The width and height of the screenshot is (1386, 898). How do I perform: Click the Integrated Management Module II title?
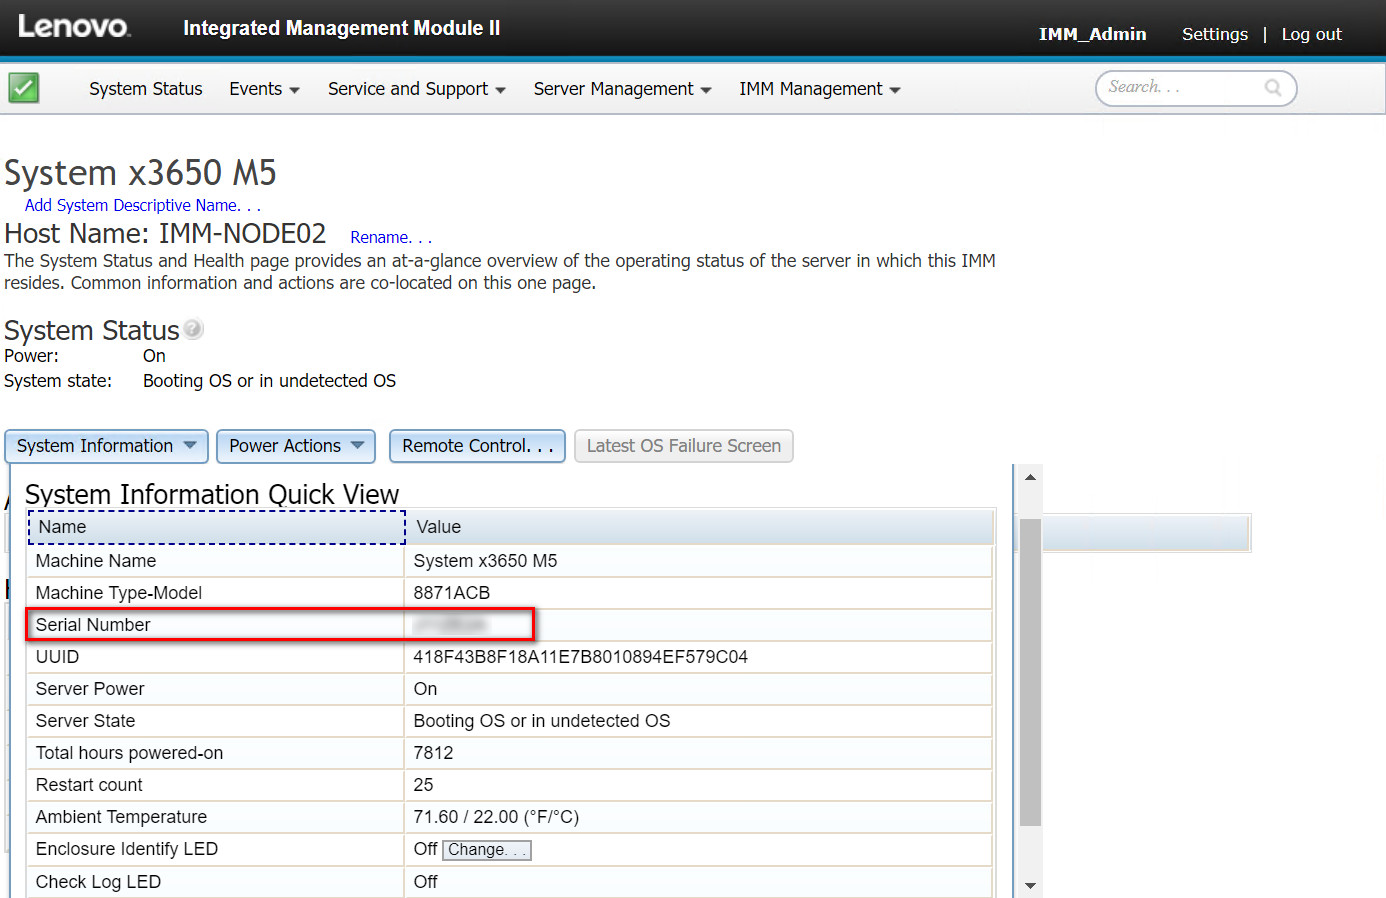coord(342,28)
